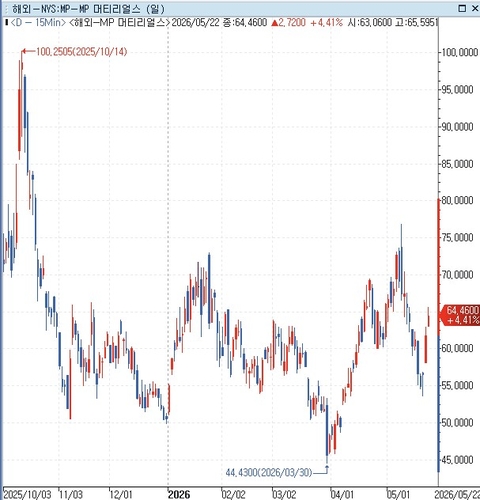
Task: Click the change value '▲2.7200'
Action: 288,23
